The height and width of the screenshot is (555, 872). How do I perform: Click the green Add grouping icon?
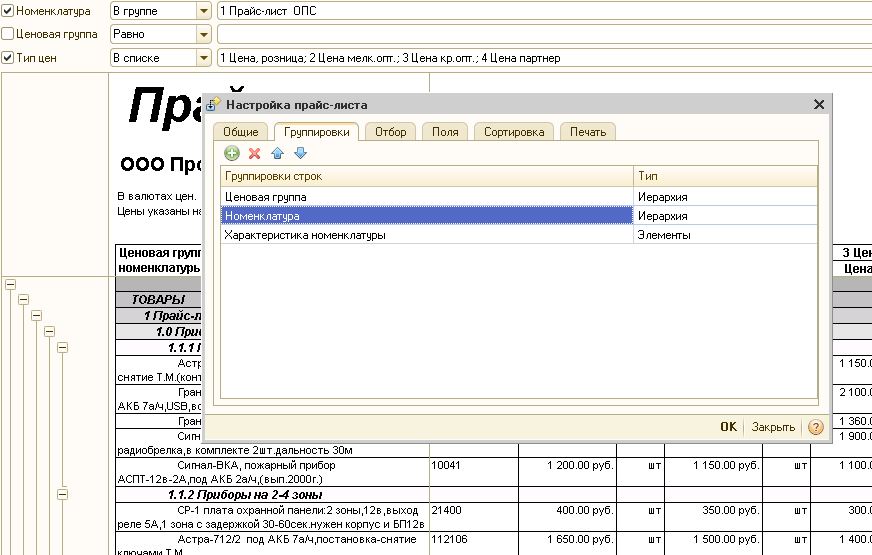231,153
